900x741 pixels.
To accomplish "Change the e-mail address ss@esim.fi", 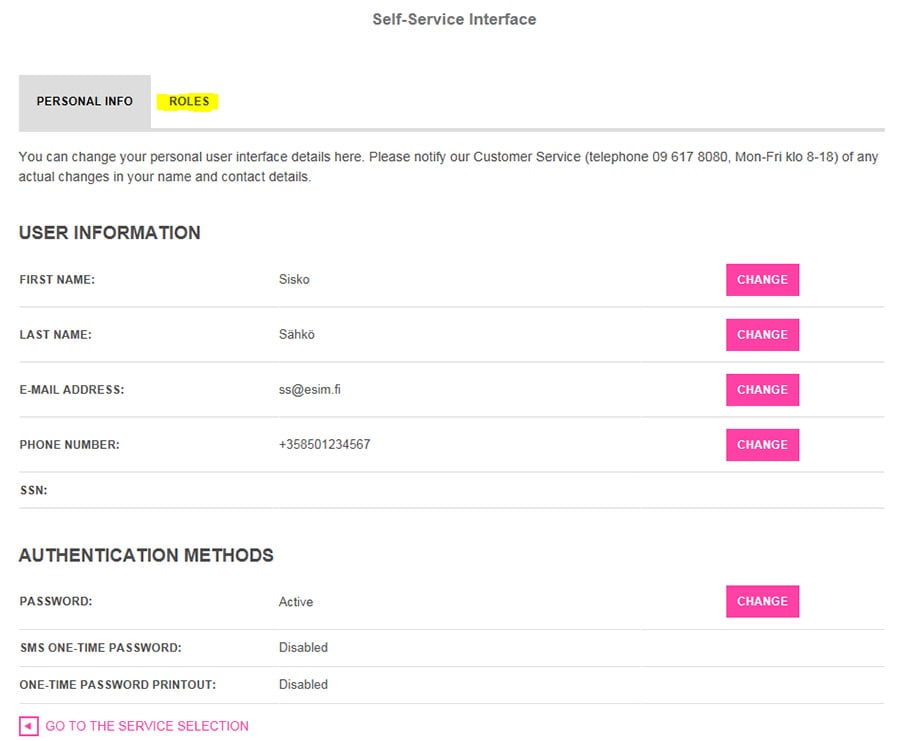I will (762, 390).
